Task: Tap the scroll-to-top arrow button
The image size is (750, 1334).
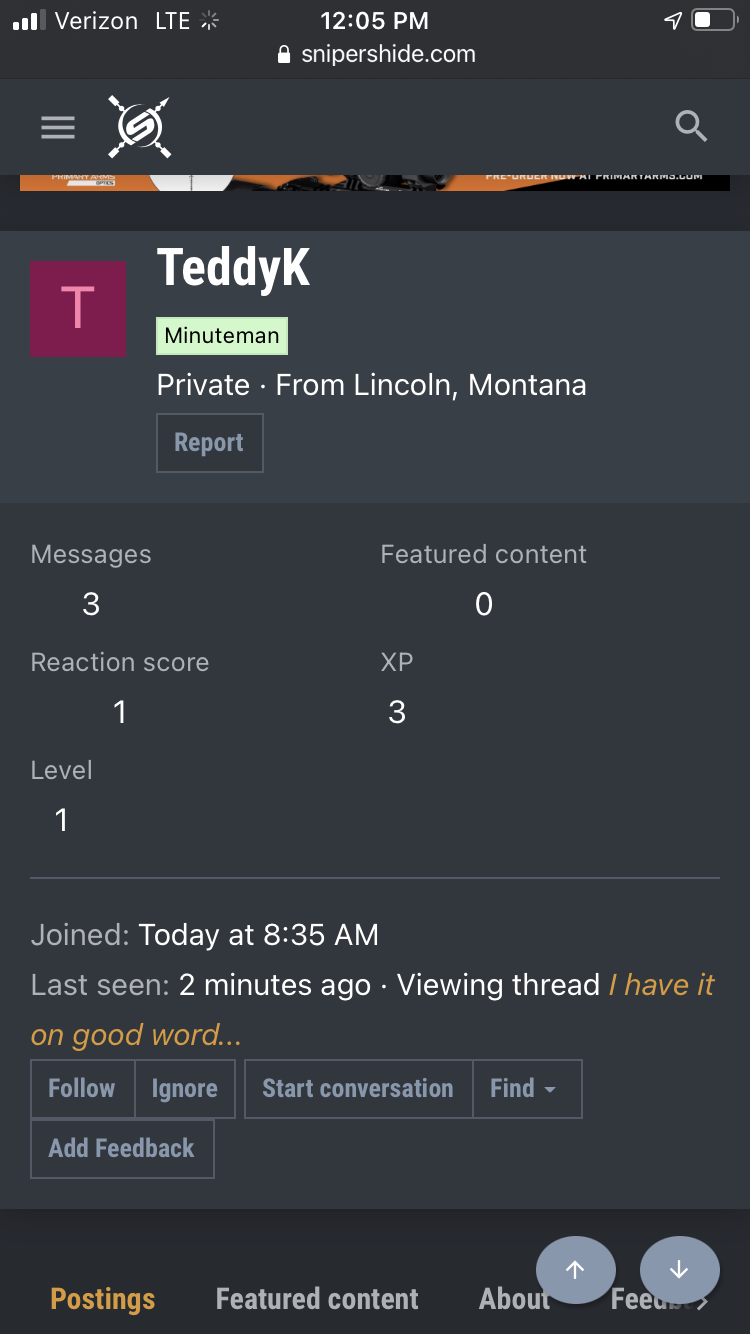Action: [x=575, y=1270]
